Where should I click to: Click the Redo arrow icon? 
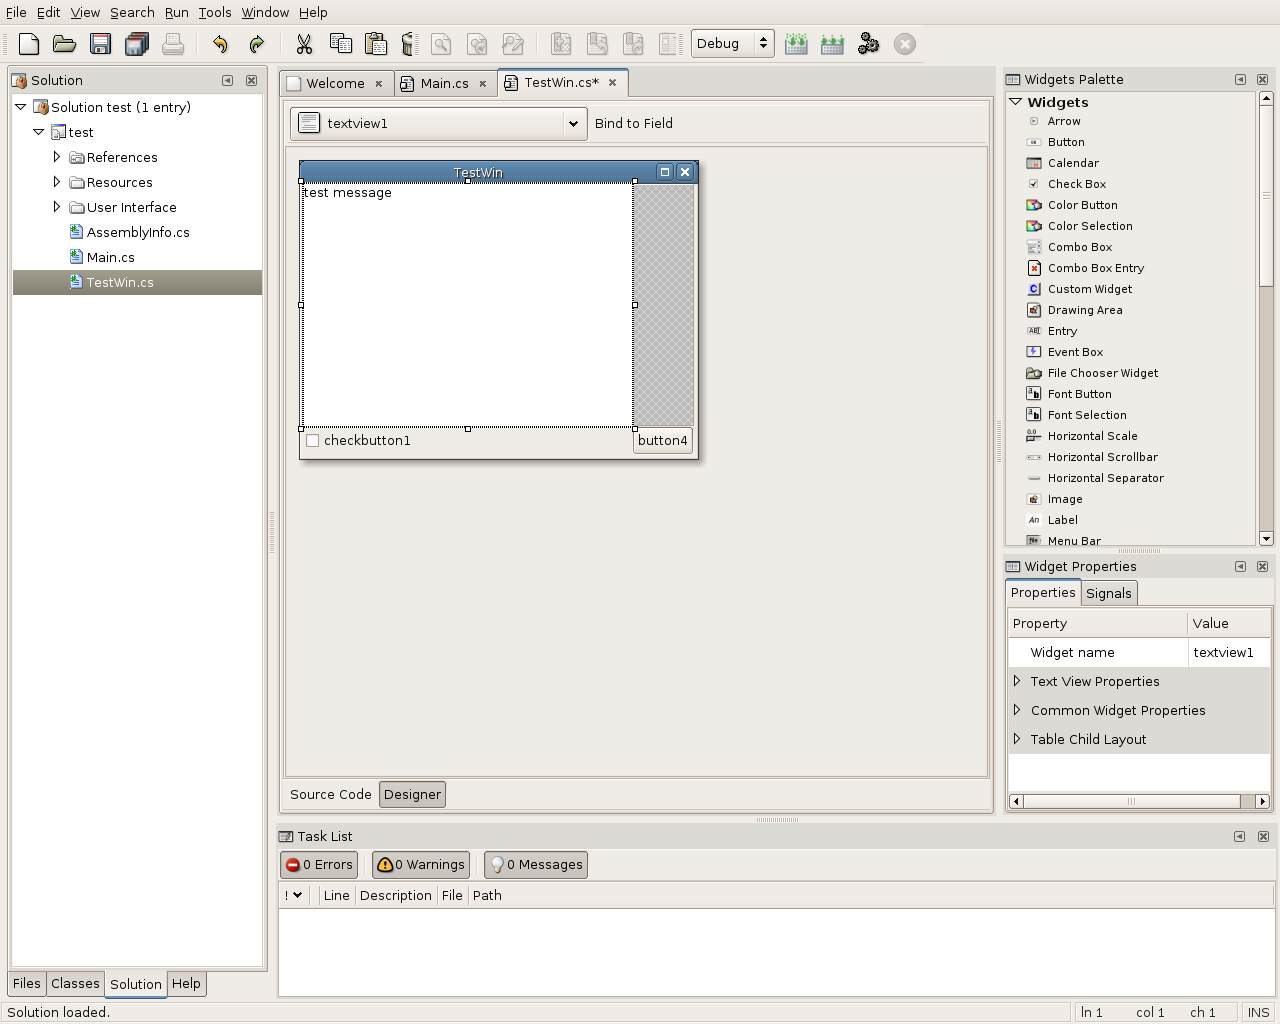point(256,44)
